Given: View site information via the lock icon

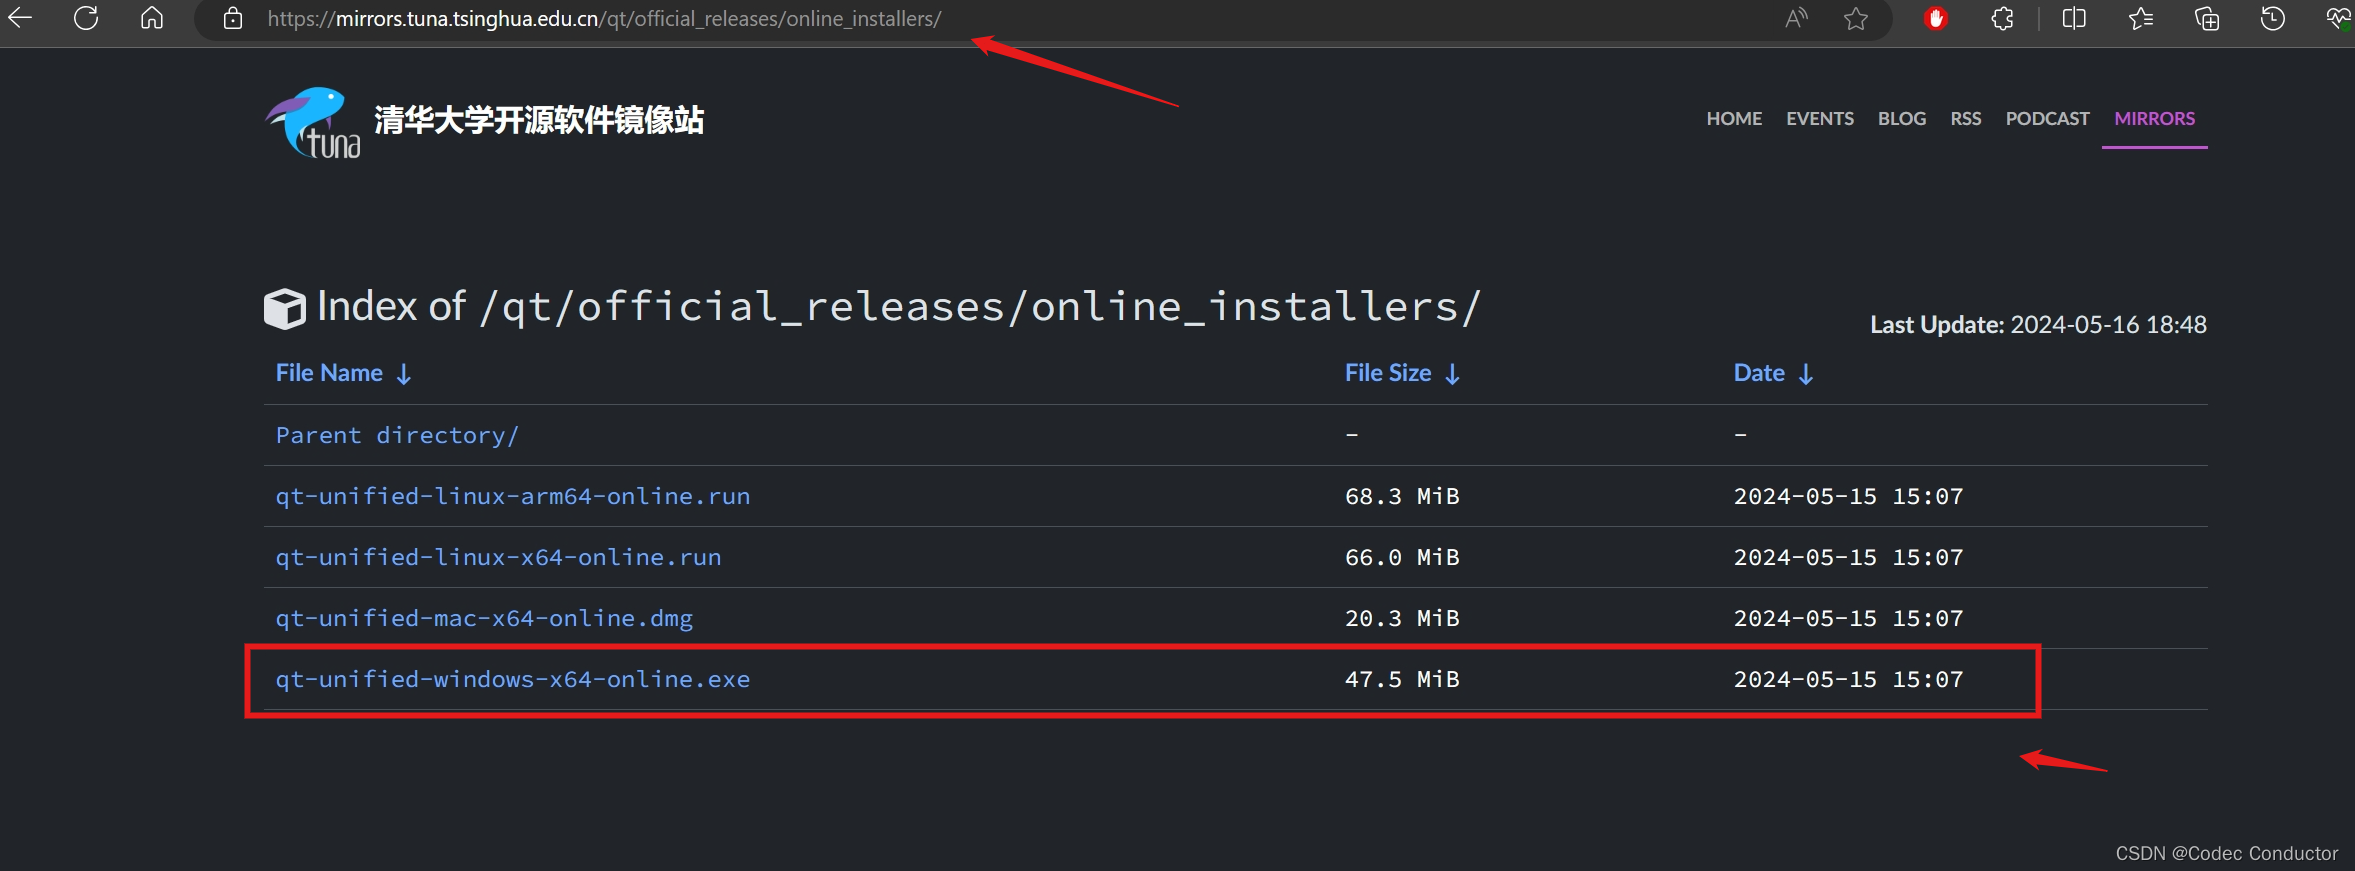Looking at the screenshot, I should point(233,18).
